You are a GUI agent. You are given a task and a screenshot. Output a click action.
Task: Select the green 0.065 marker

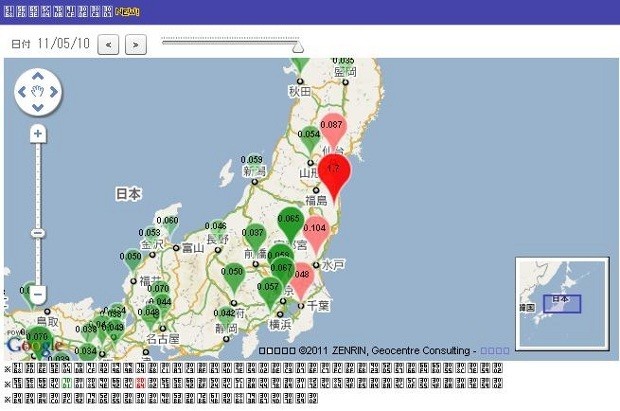[289, 224]
